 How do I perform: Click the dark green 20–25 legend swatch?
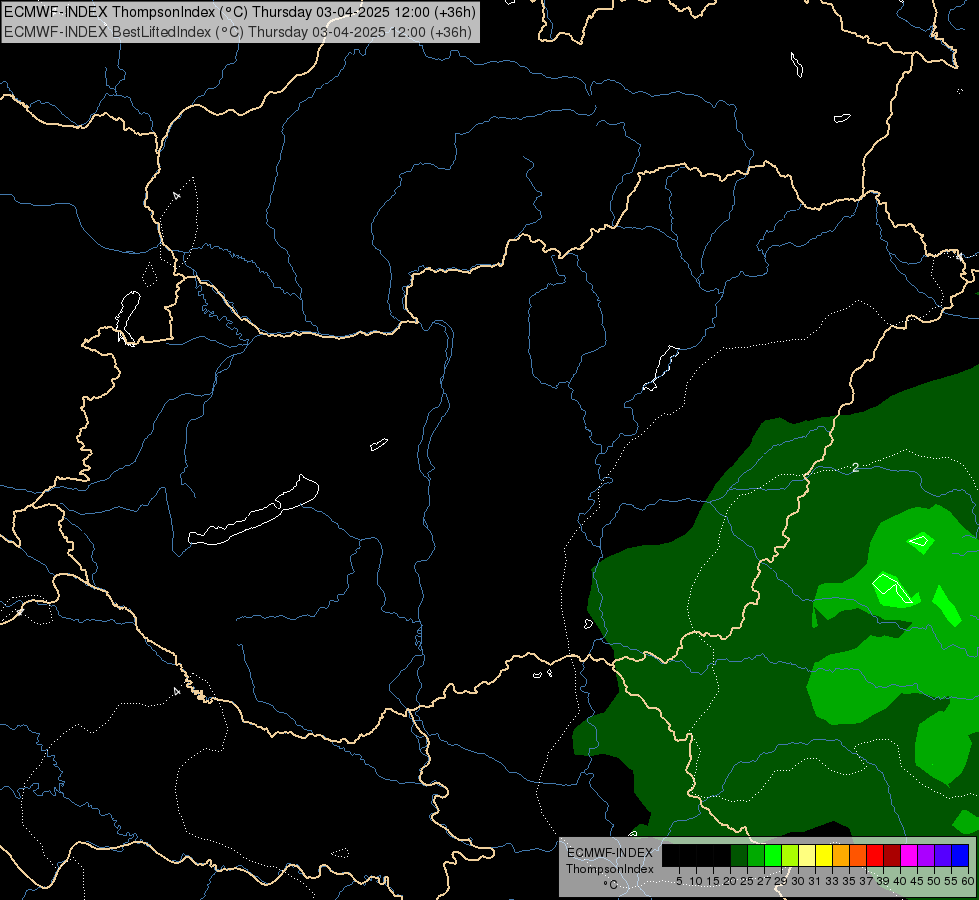coord(739,855)
